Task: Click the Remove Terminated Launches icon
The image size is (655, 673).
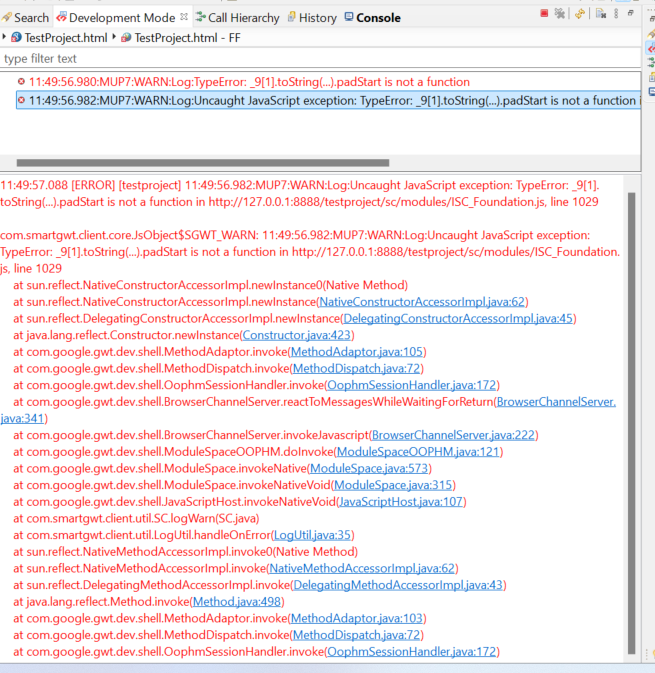Action: pyautogui.click(x=561, y=14)
